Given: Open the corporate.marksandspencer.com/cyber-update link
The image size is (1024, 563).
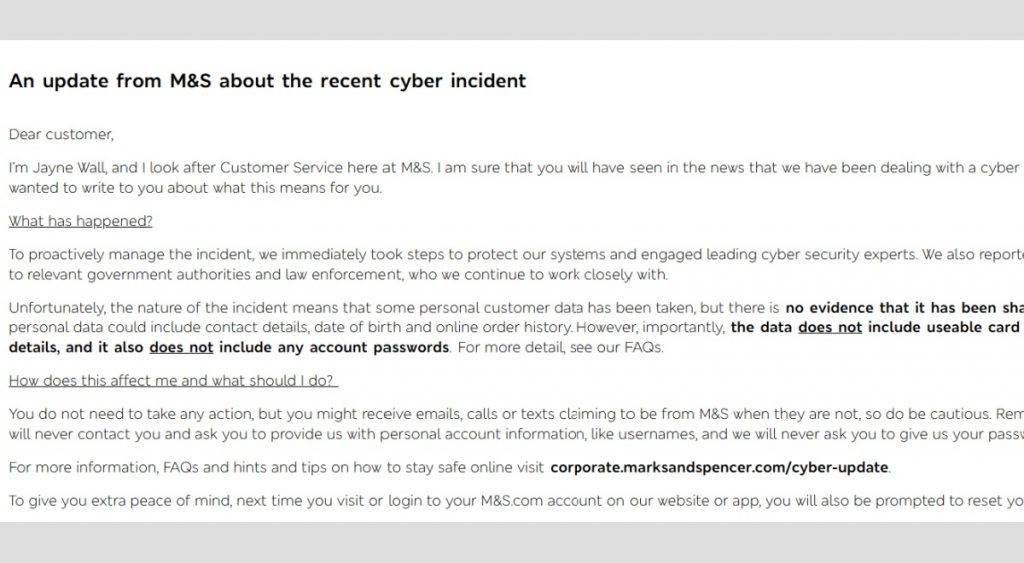Looking at the screenshot, I should [719, 468].
